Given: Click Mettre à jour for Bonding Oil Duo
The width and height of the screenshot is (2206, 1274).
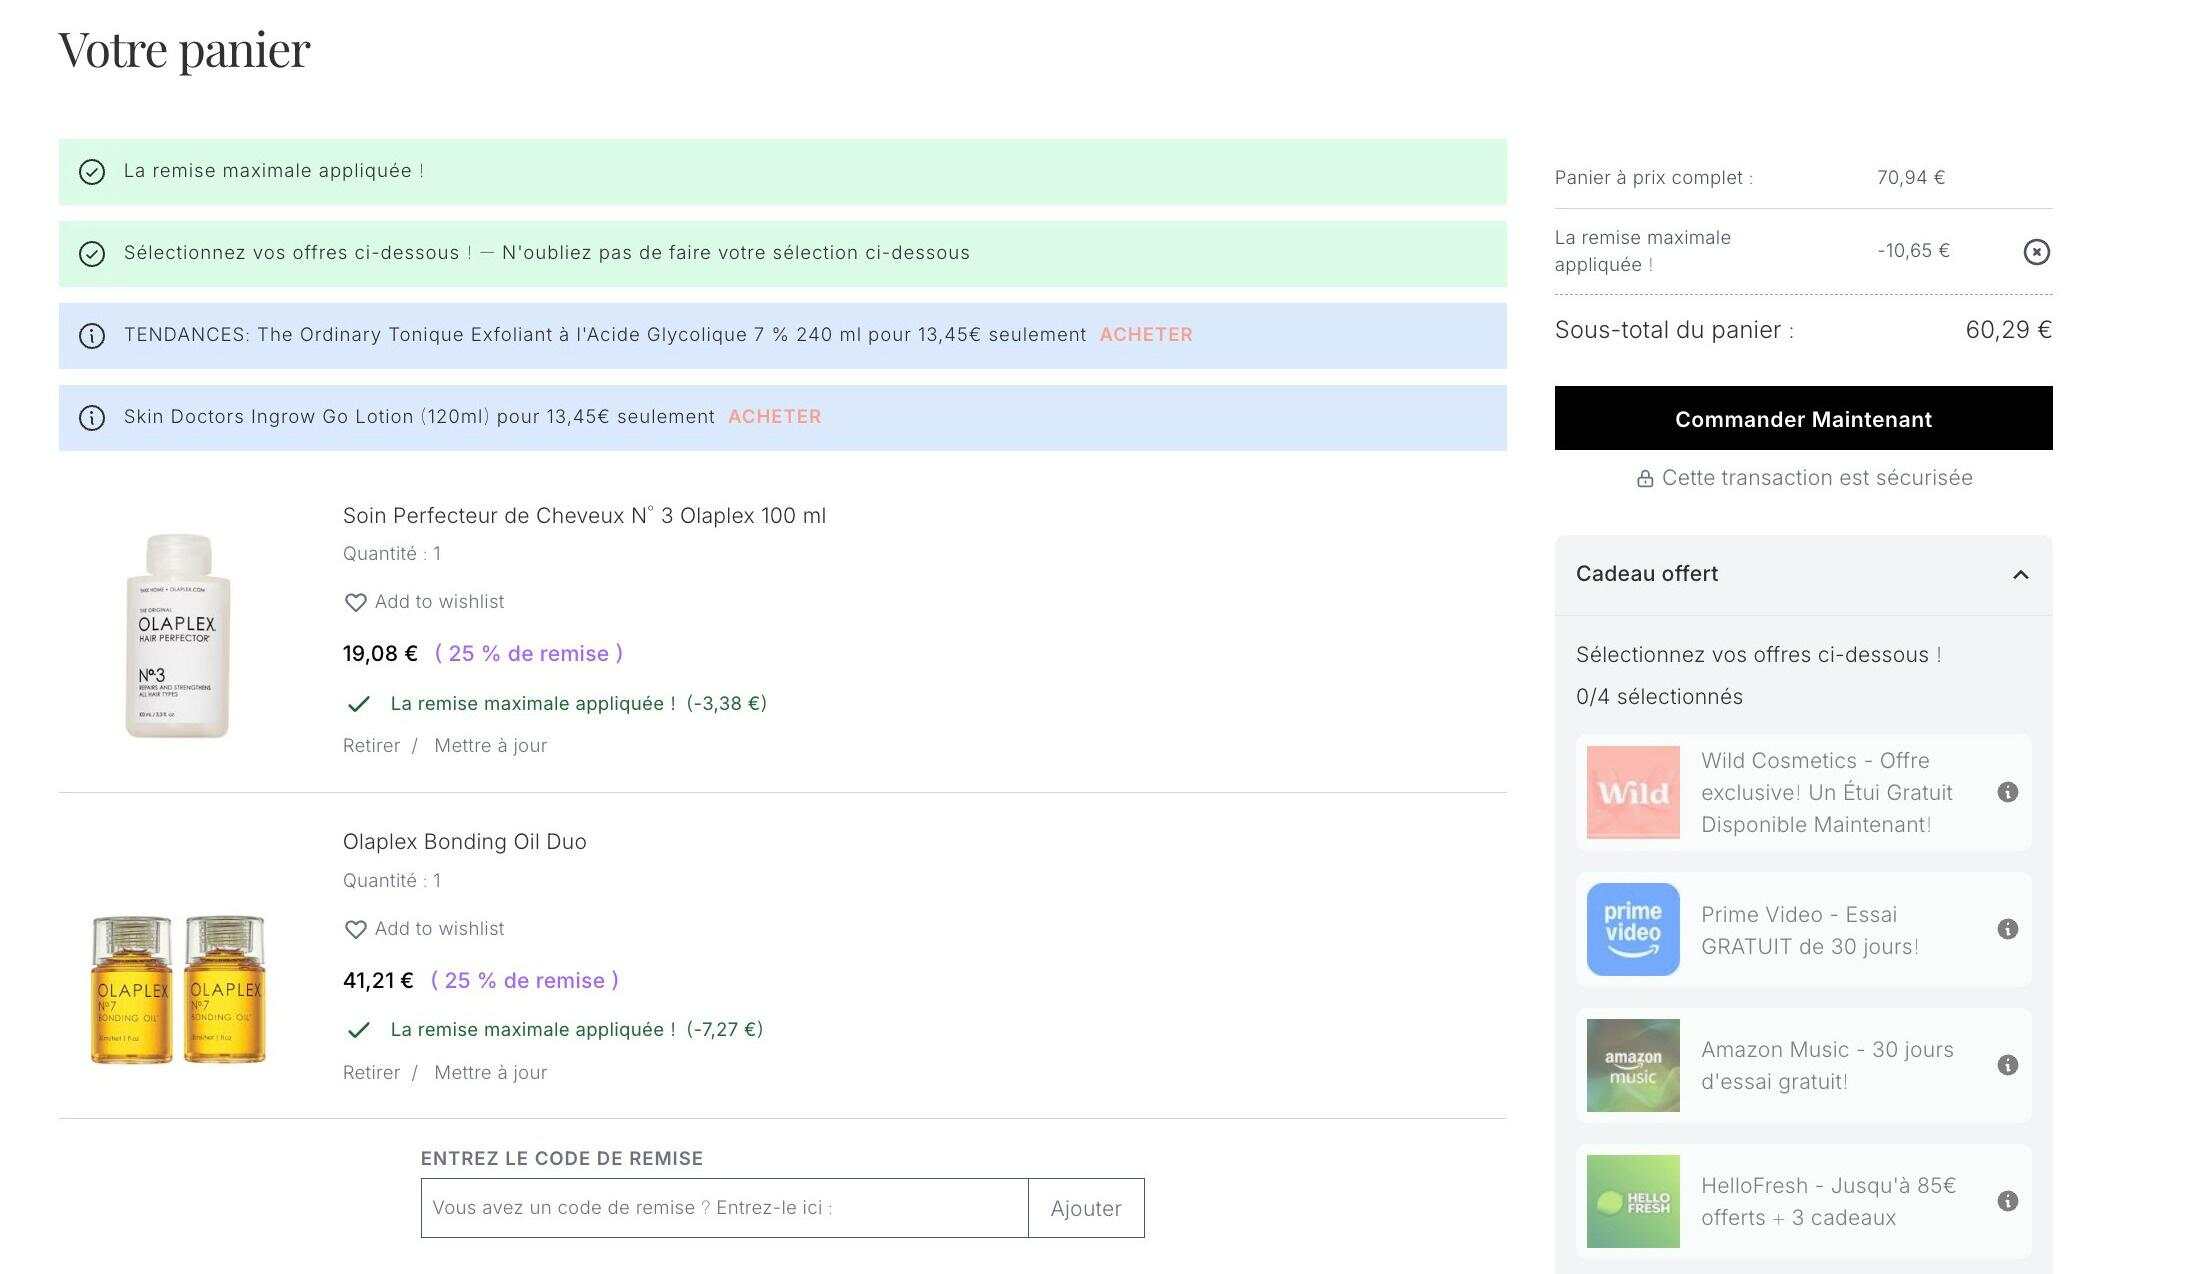Looking at the screenshot, I should pos(490,1073).
